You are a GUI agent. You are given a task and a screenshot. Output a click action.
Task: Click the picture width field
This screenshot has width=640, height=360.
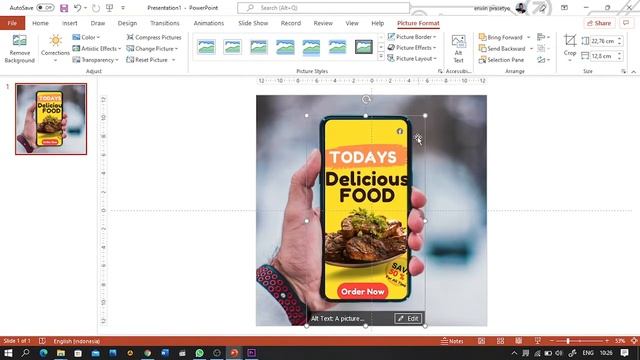[x=603, y=56]
